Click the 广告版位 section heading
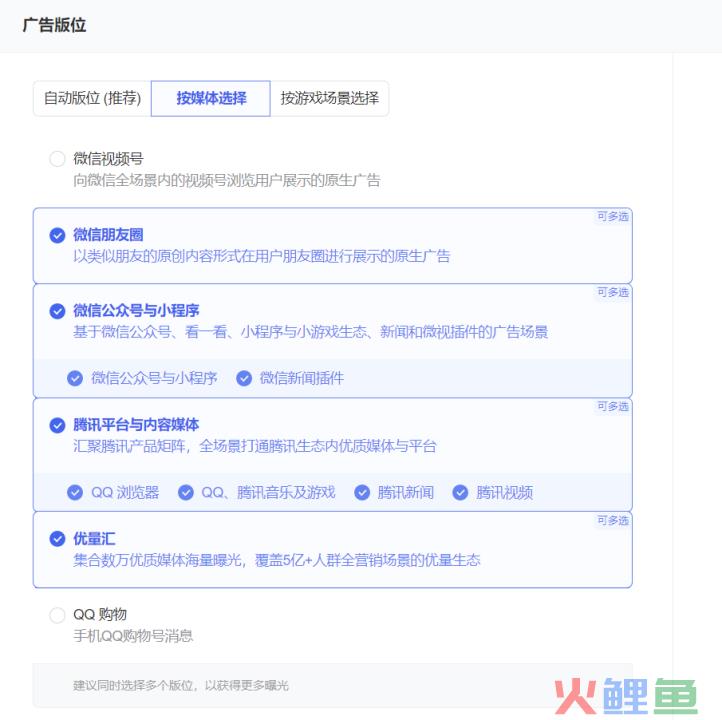 [x=54, y=25]
